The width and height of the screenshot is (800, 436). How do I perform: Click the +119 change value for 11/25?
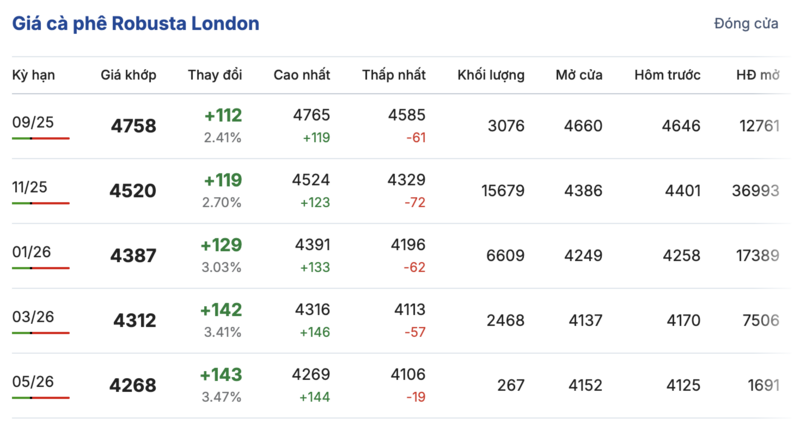point(222,181)
